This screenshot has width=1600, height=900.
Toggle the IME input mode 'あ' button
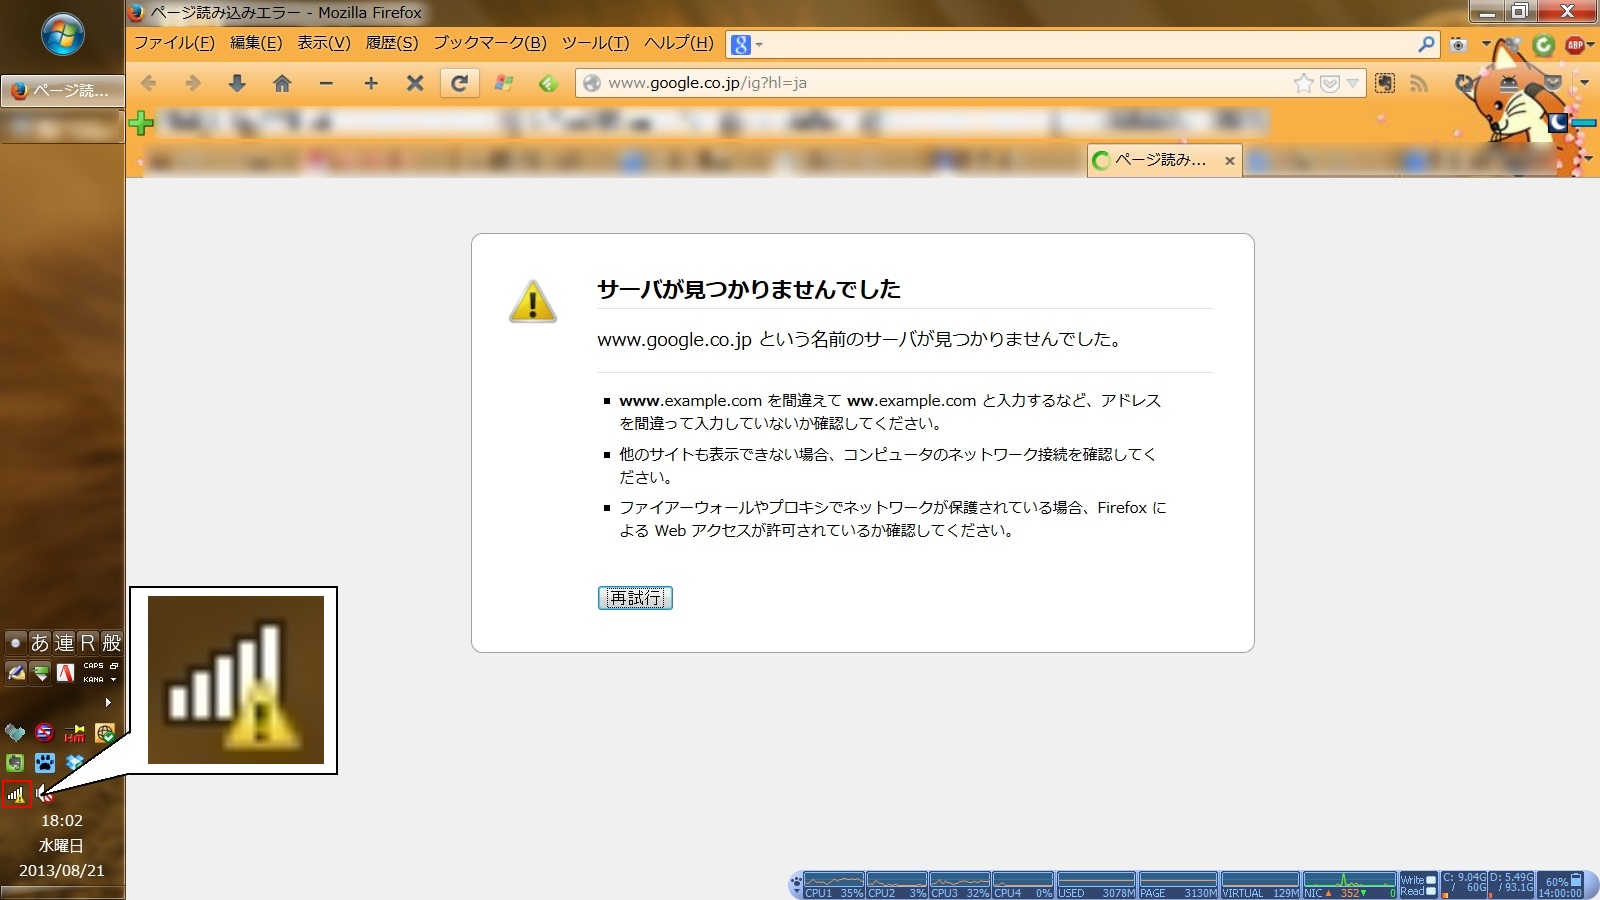[40, 642]
